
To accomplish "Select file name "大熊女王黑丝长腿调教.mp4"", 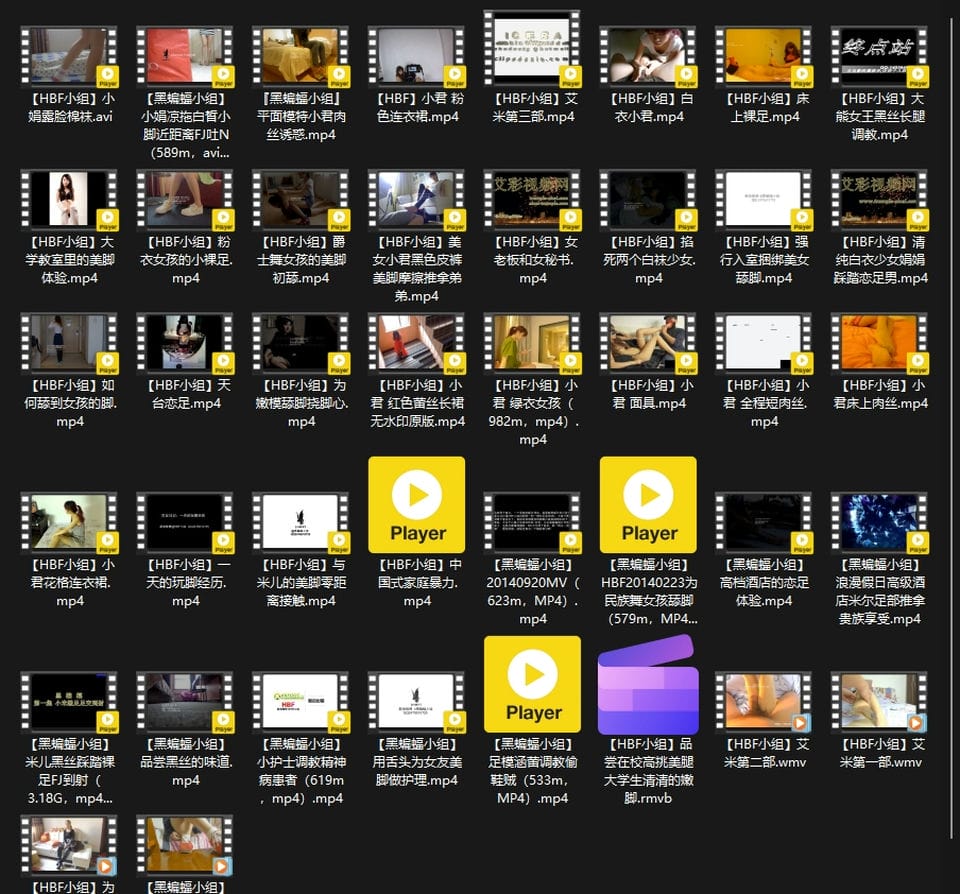I will pos(880,116).
